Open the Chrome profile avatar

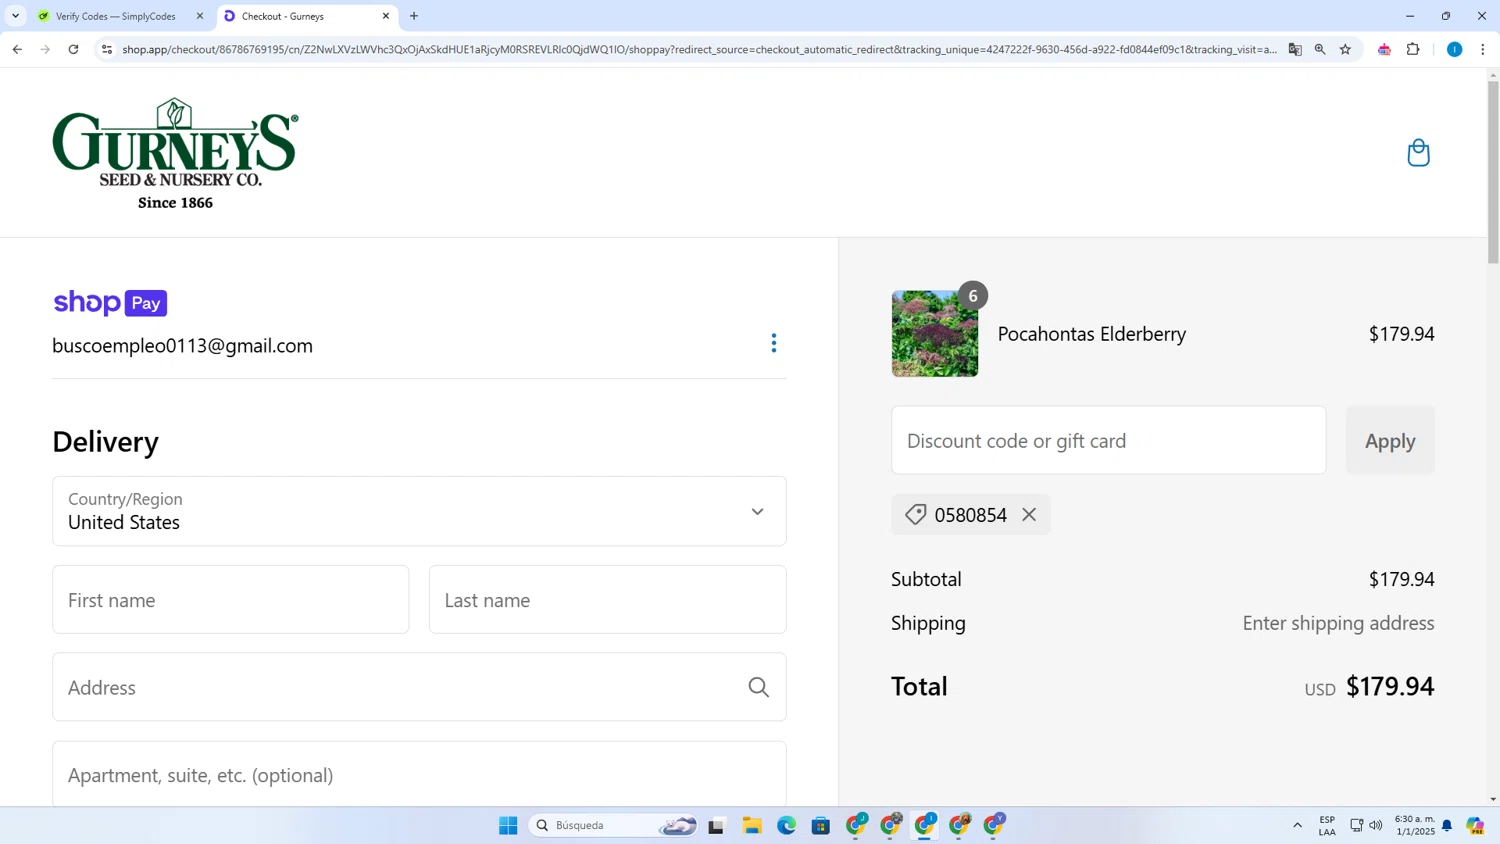point(1454,49)
